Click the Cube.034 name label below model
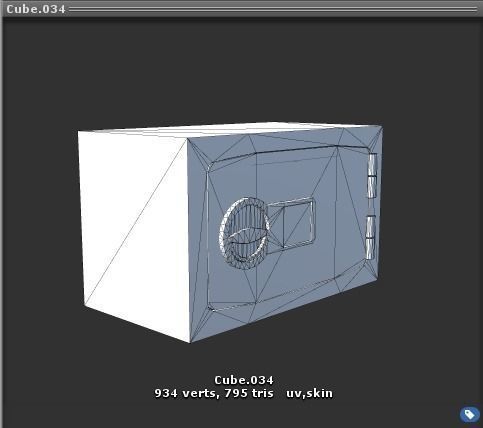The width and height of the screenshot is (483, 428). point(244,380)
